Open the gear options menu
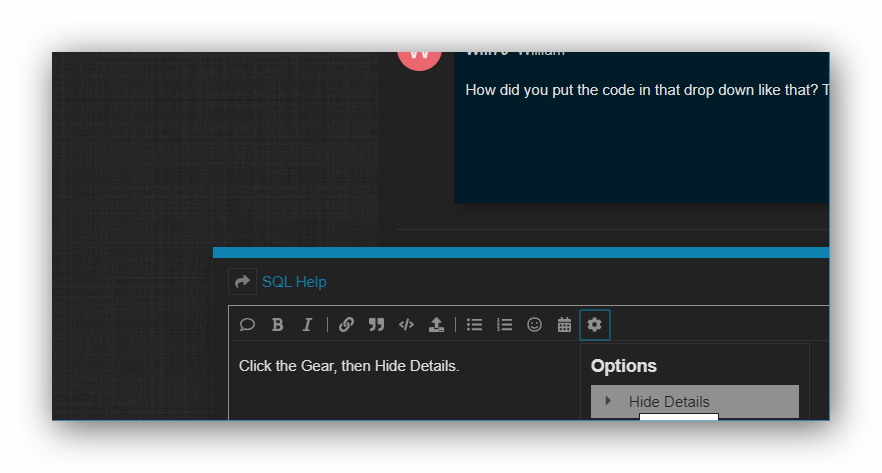Image resolution: width=882 pixels, height=473 pixels. click(595, 325)
